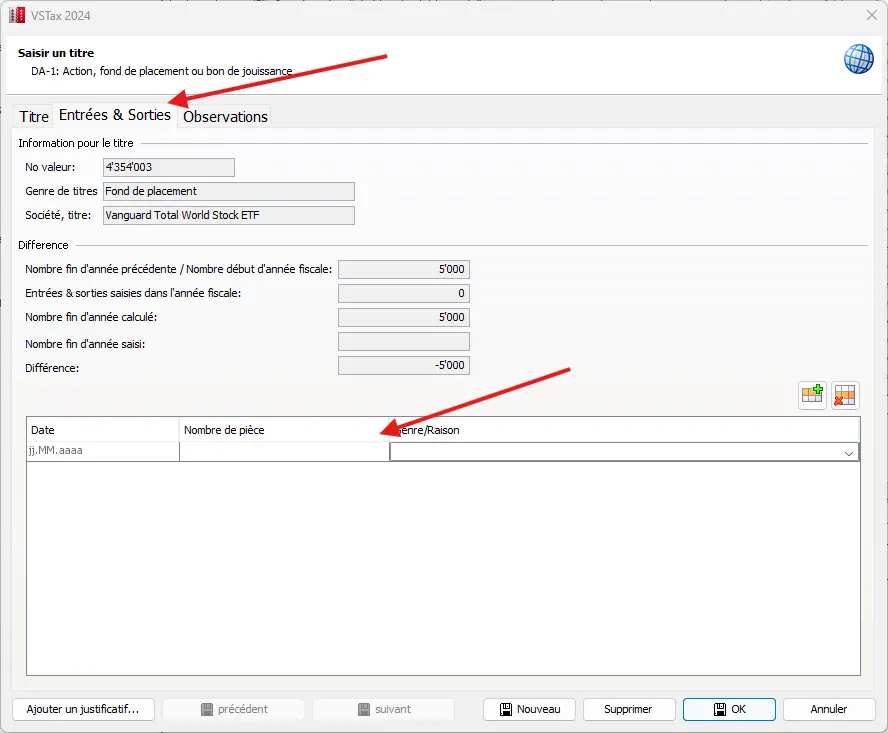Click the OK button
The width and height of the screenshot is (888, 733).
(x=729, y=709)
